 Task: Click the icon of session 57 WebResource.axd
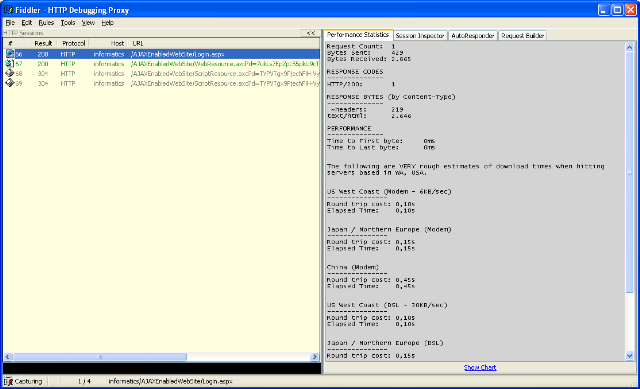pos(10,64)
